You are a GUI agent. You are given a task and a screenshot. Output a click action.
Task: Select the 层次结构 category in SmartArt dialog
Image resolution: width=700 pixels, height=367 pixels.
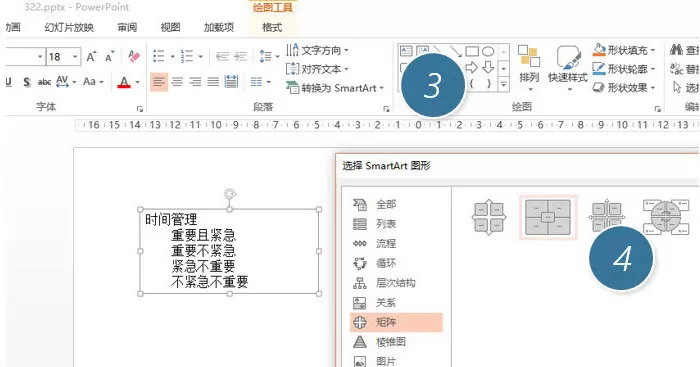pos(396,283)
